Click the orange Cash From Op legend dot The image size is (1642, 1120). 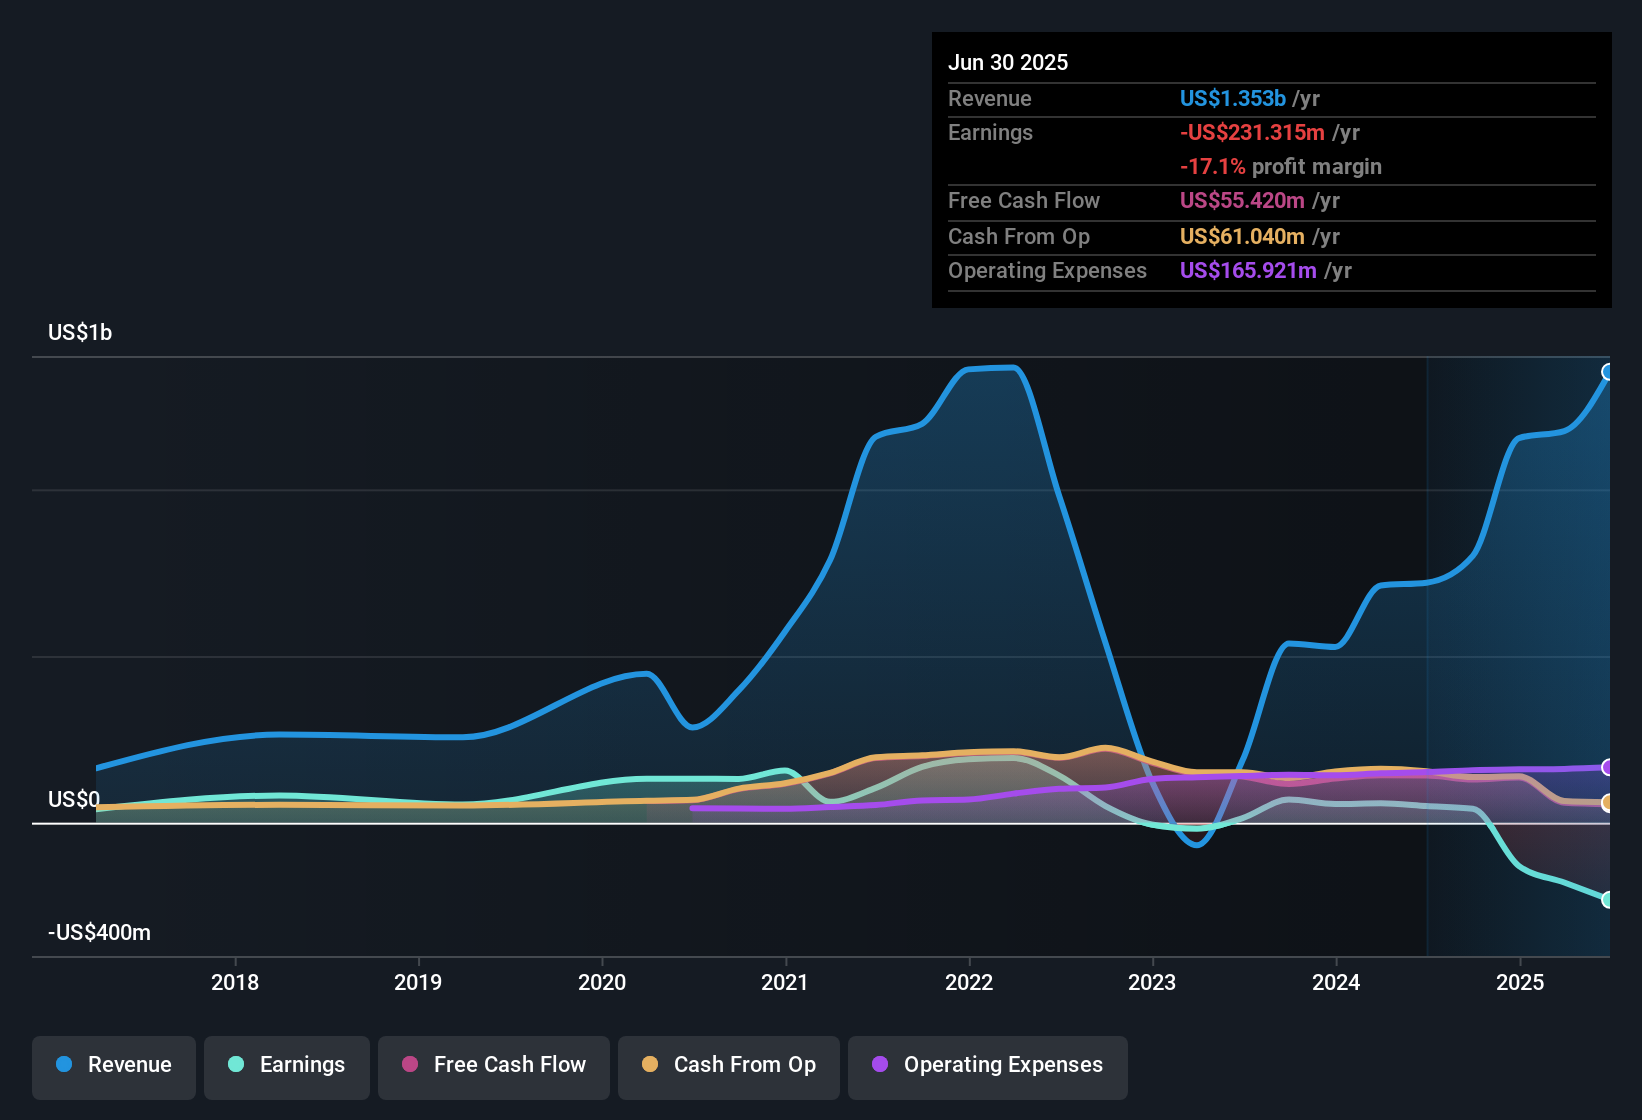[650, 1065]
